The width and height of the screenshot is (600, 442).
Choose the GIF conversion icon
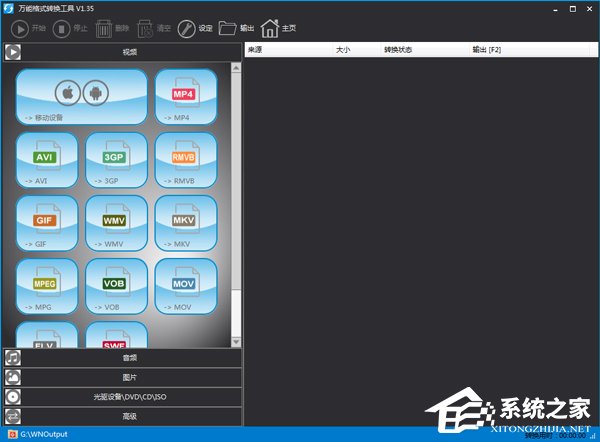(x=46, y=223)
